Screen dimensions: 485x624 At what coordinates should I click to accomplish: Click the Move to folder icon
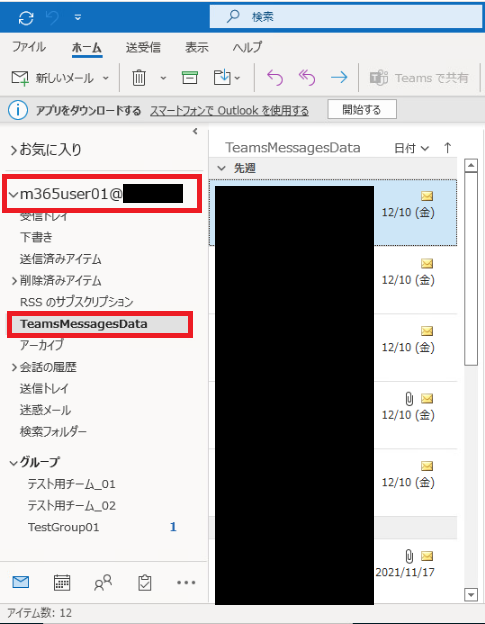222,77
